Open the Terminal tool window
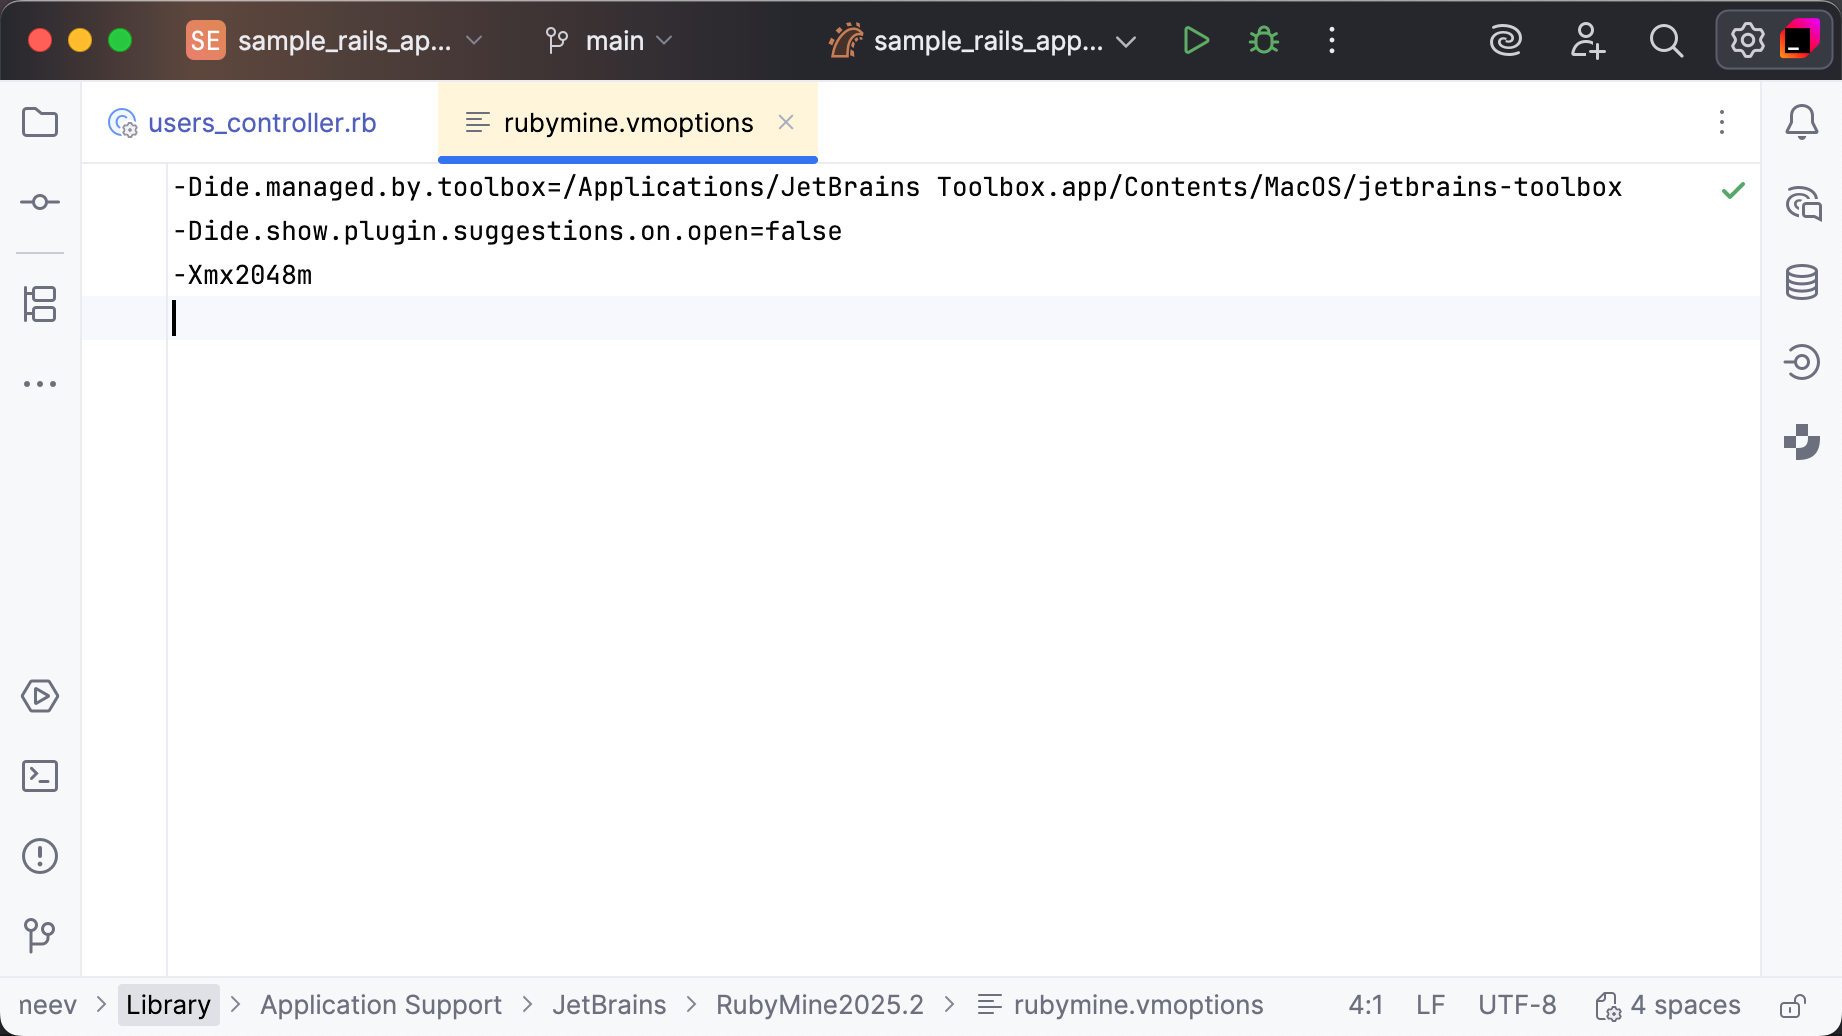Image resolution: width=1842 pixels, height=1036 pixels. coord(40,775)
